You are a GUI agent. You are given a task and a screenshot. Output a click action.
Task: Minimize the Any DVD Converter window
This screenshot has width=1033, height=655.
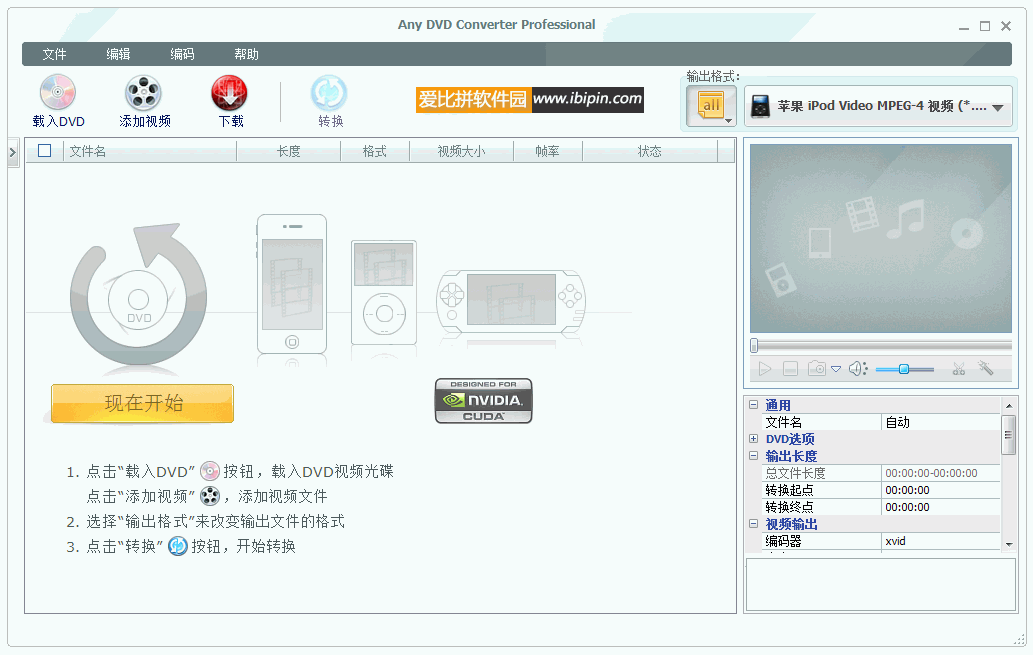964,27
